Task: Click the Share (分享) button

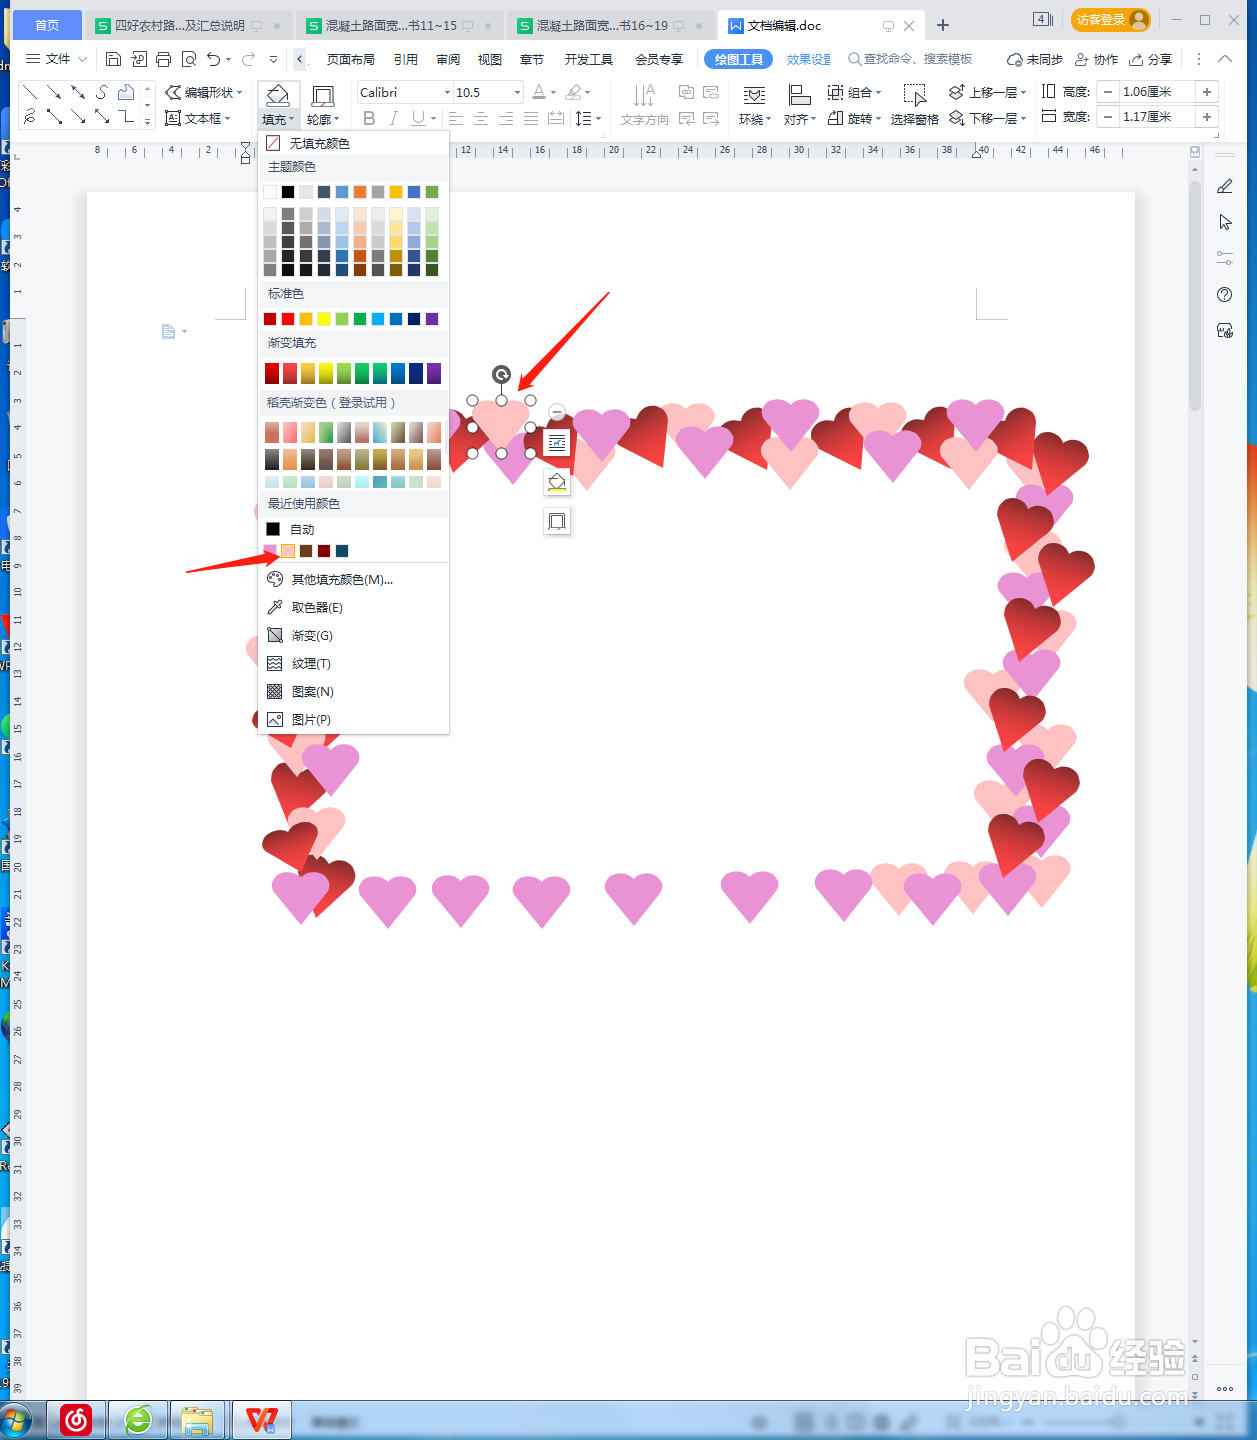Action: [1151, 59]
